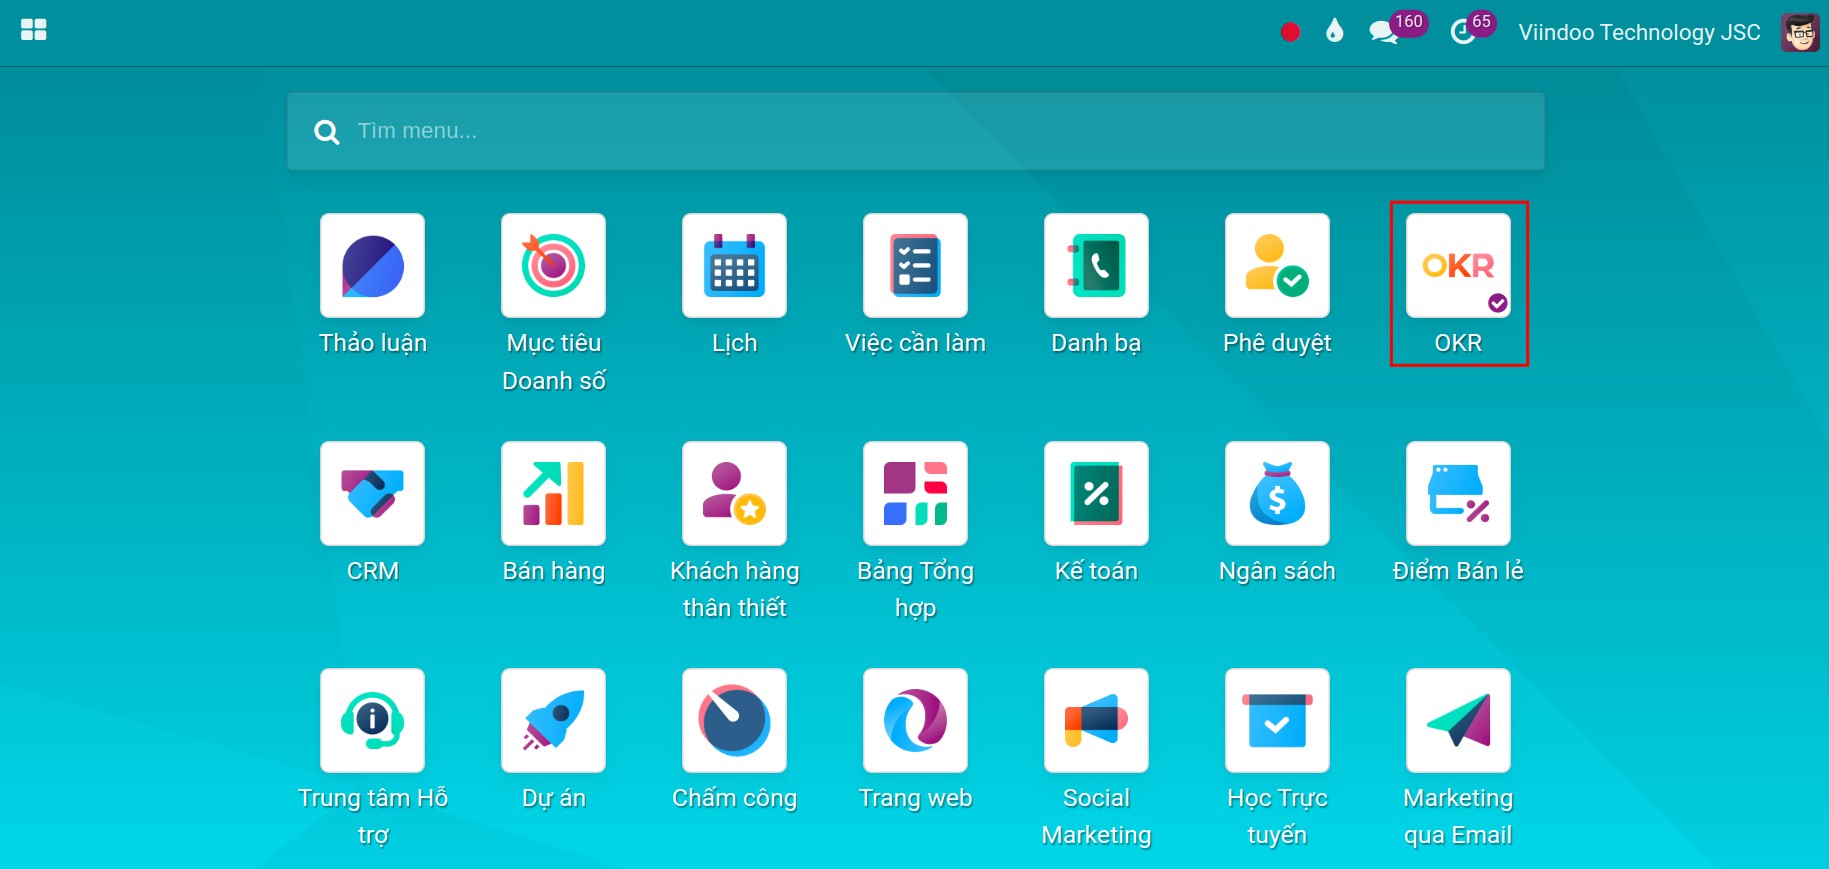Viewport: 1829px width, 869px height.
Task: Open the user avatar menu
Action: tap(1800, 32)
